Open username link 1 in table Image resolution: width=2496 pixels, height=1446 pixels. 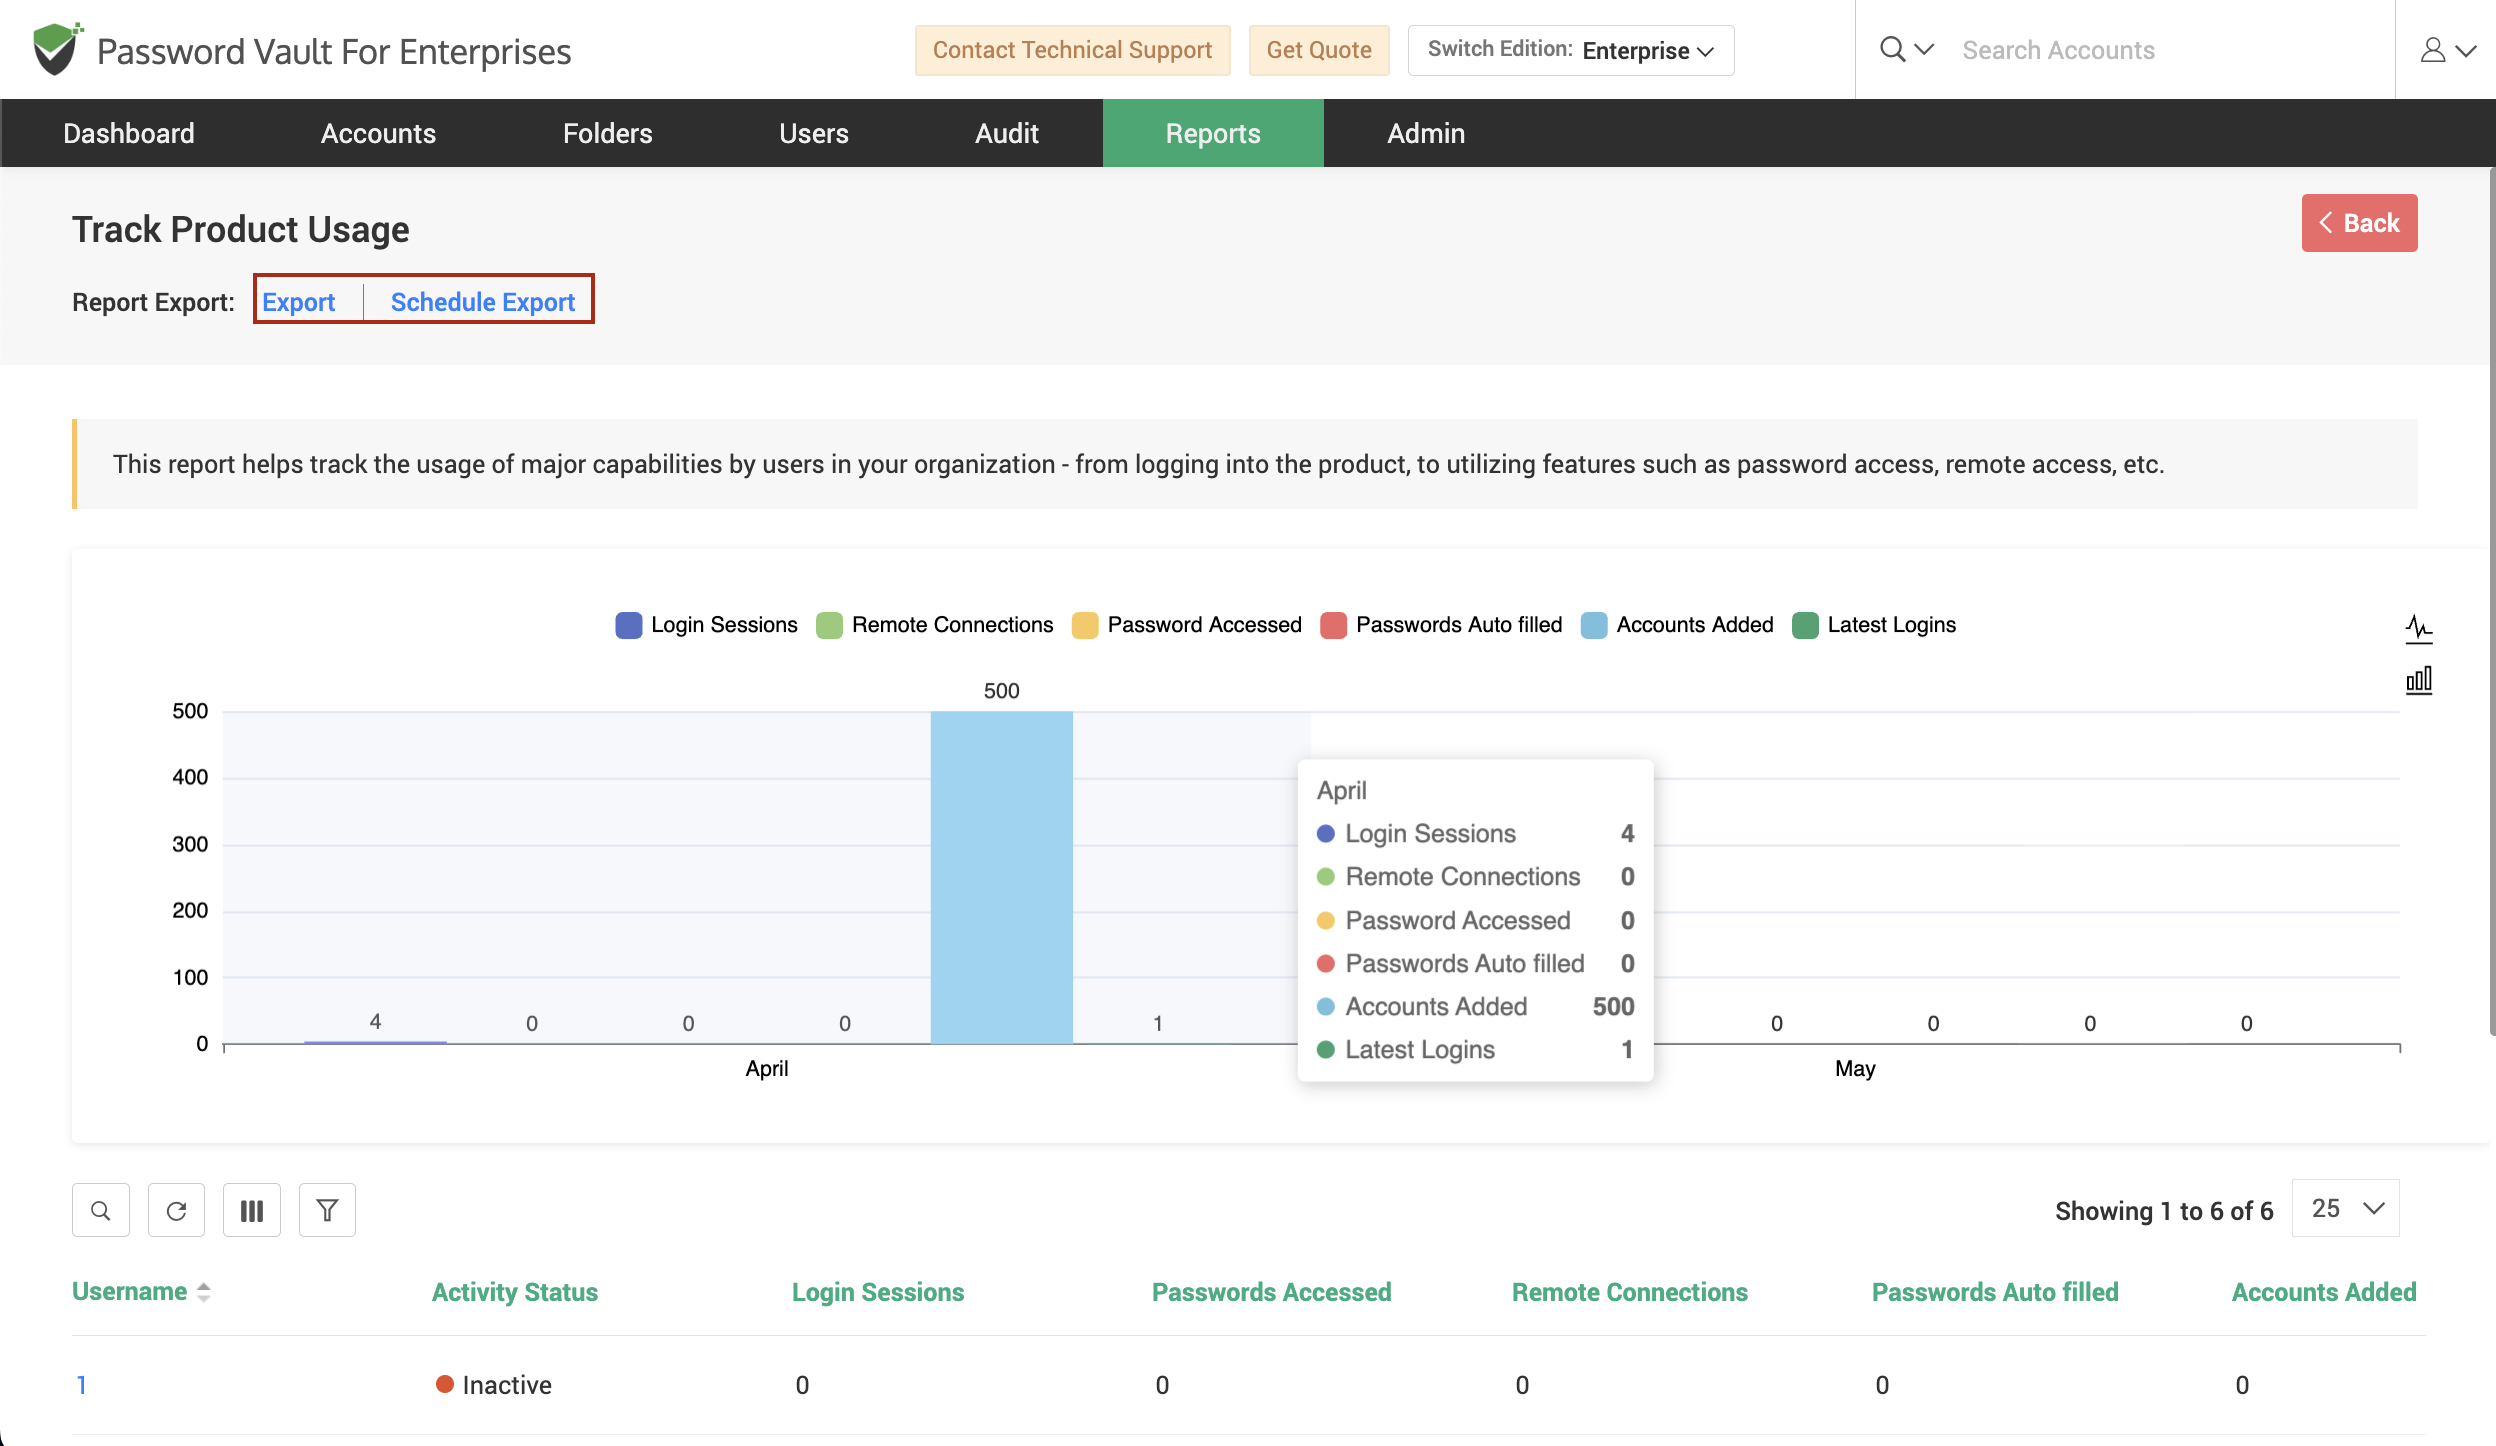tap(81, 1385)
